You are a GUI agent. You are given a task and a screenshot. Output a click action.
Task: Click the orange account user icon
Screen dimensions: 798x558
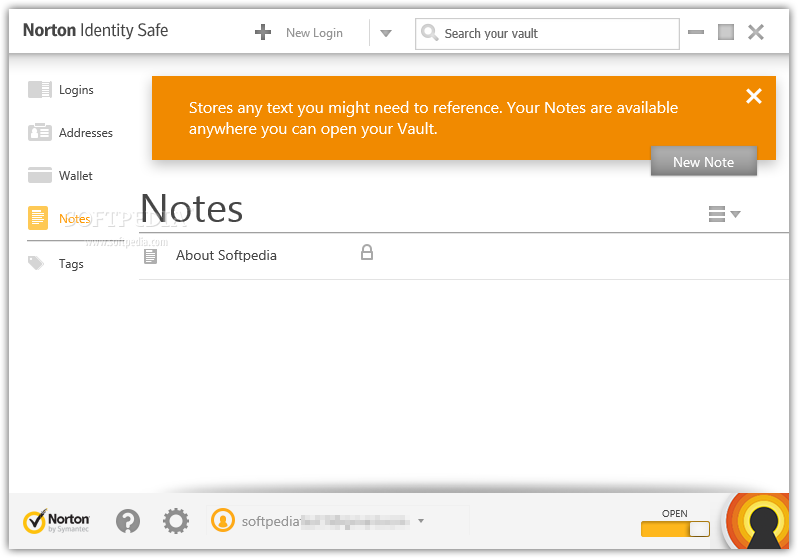pos(222,520)
